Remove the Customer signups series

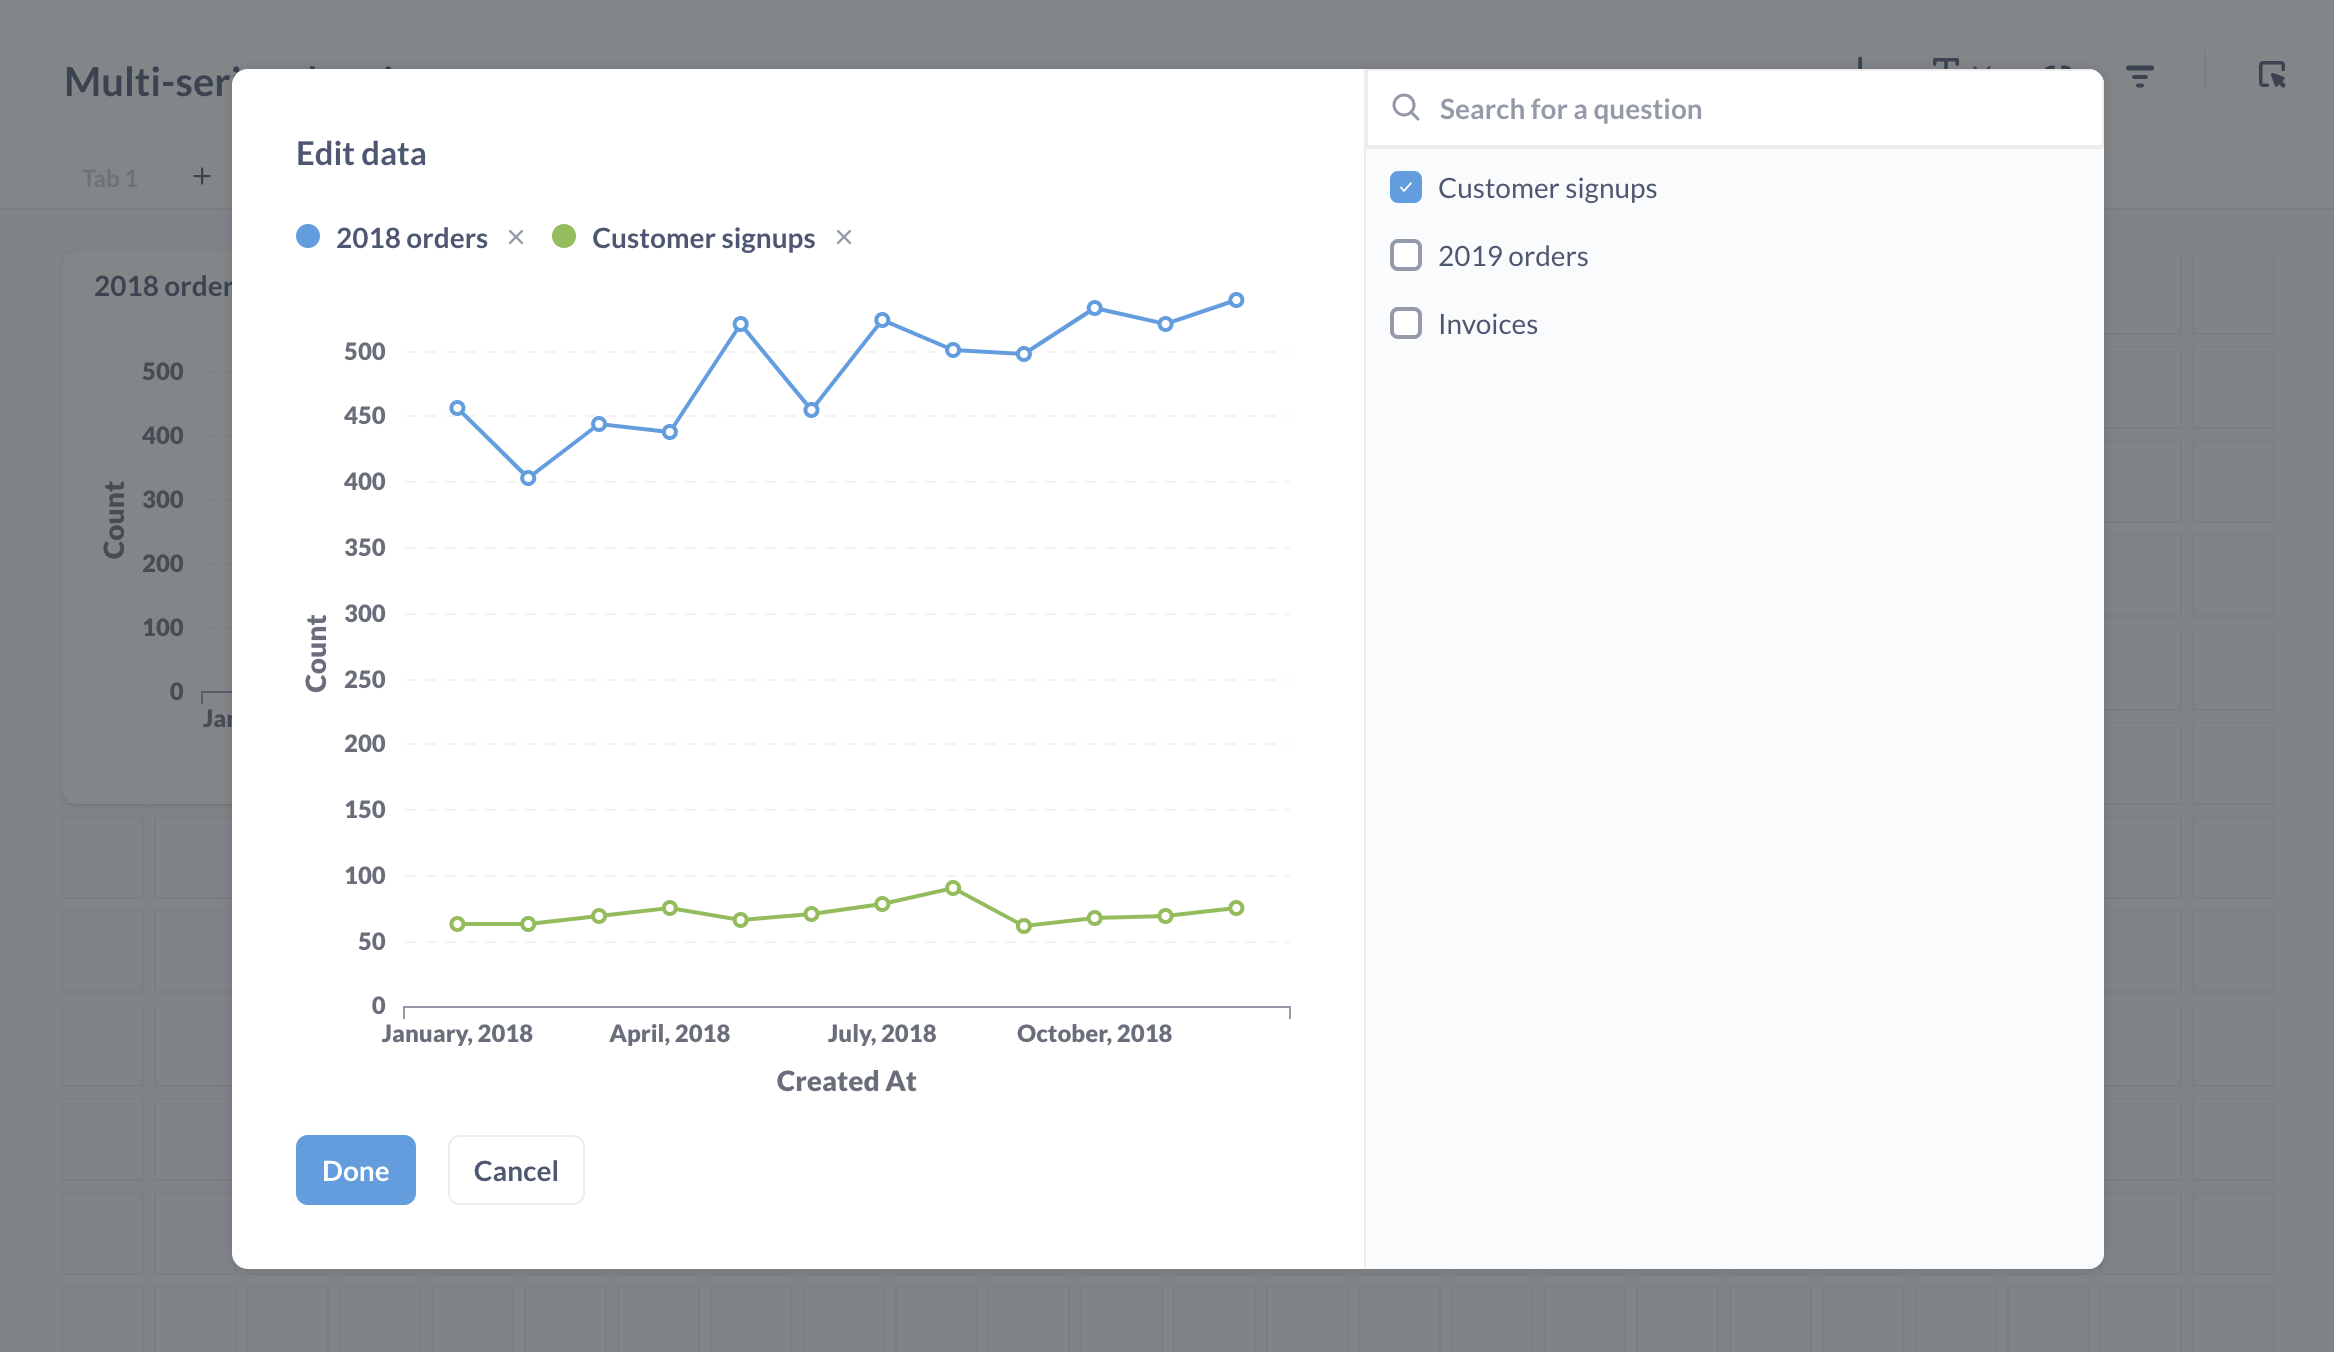tap(844, 237)
